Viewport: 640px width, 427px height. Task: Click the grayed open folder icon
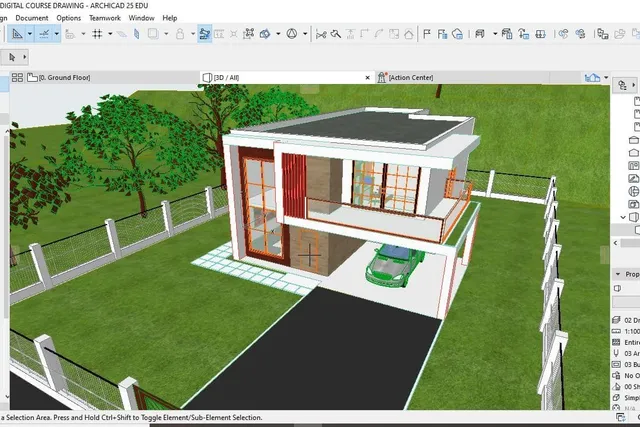(x=620, y=34)
